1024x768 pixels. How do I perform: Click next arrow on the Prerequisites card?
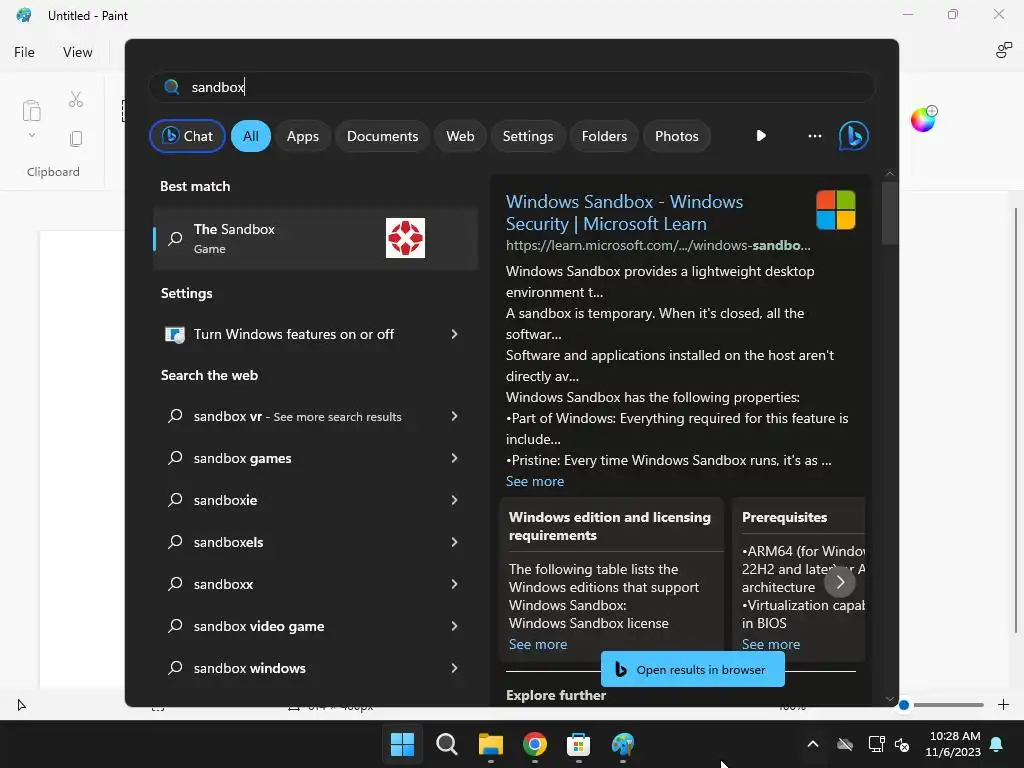click(x=840, y=582)
